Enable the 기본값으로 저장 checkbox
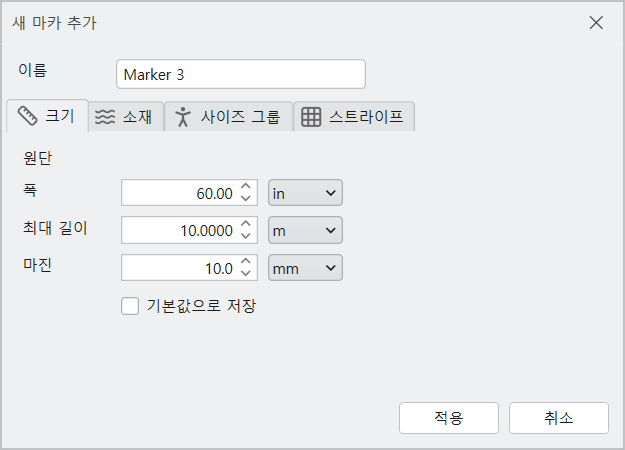This screenshot has height=450, width=625. (130, 306)
